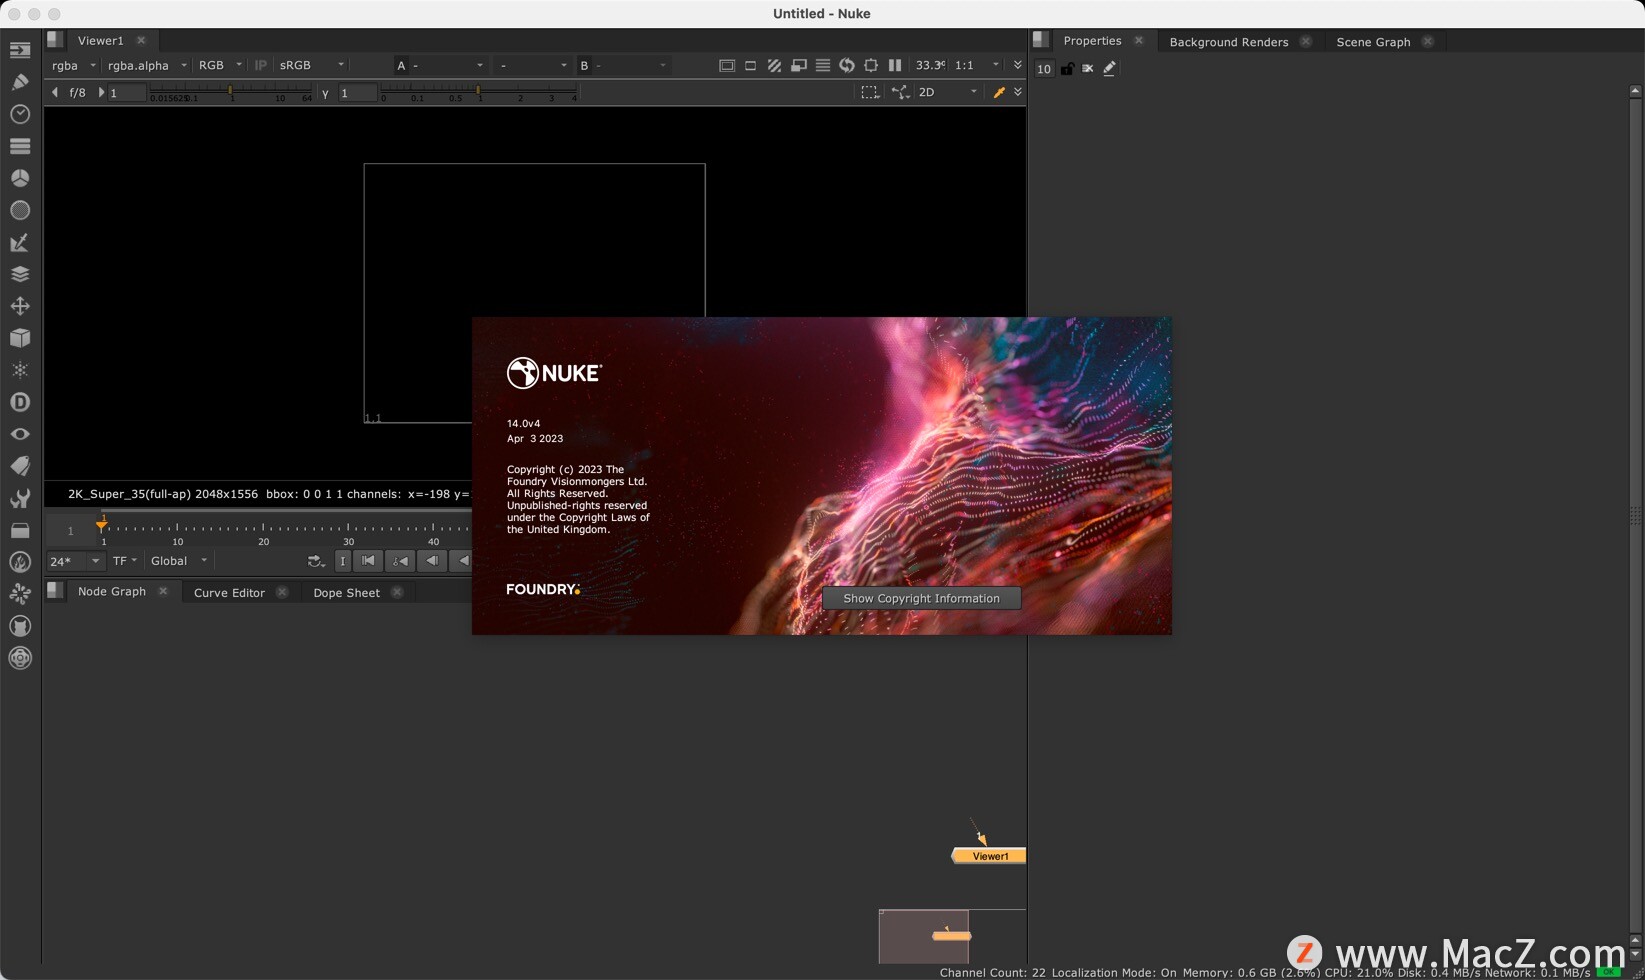Open the Filter nodes circle menu
The height and width of the screenshot is (980, 1645).
tap(20, 210)
